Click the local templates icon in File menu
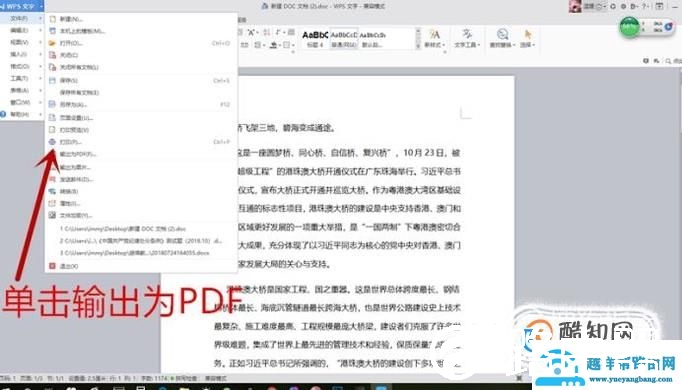Image resolution: width=682 pixels, height=390 pixels. pos(53,31)
